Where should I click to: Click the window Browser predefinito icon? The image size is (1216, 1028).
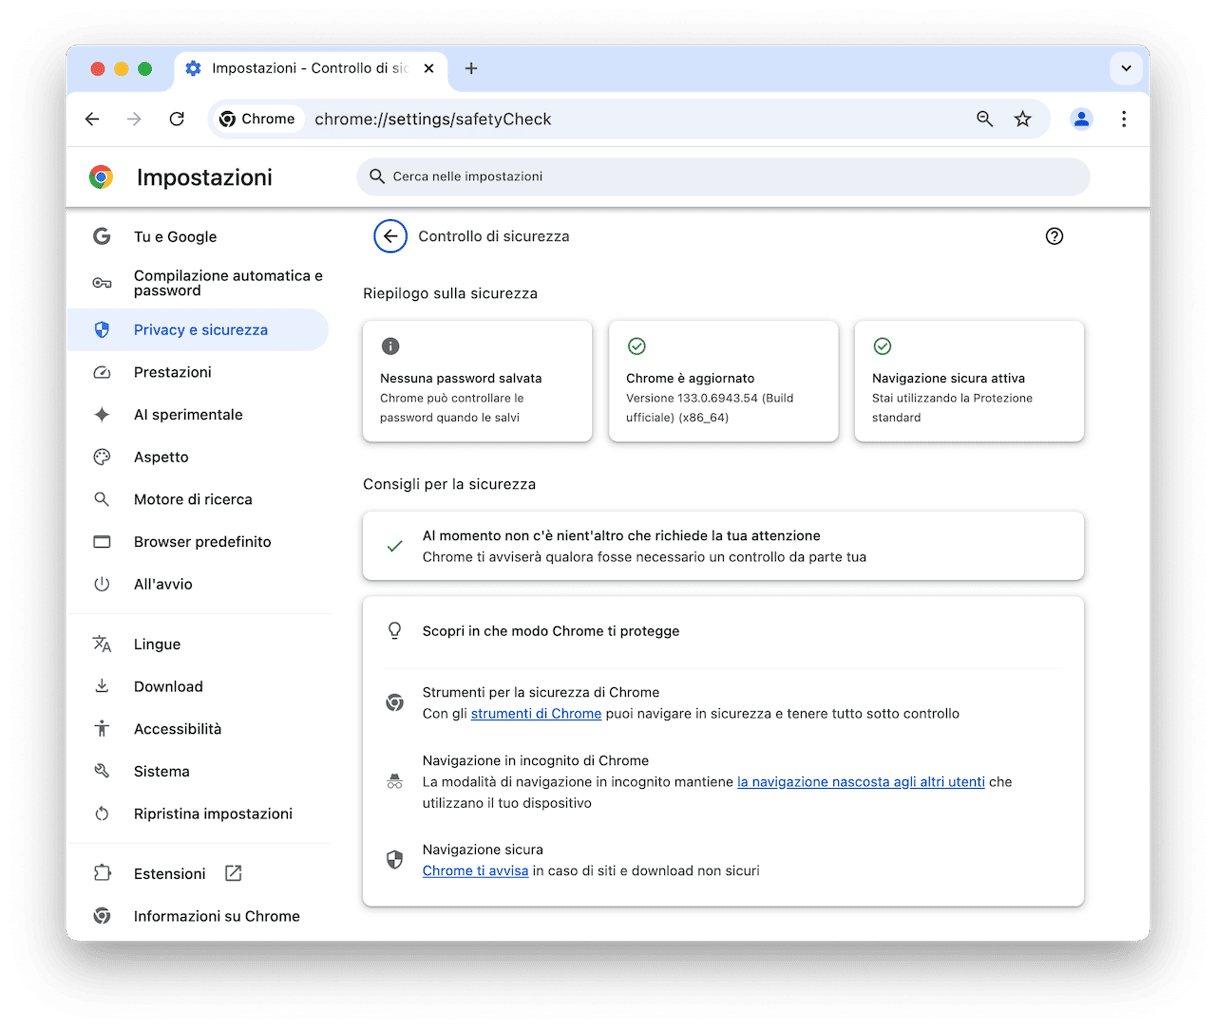tap(102, 541)
